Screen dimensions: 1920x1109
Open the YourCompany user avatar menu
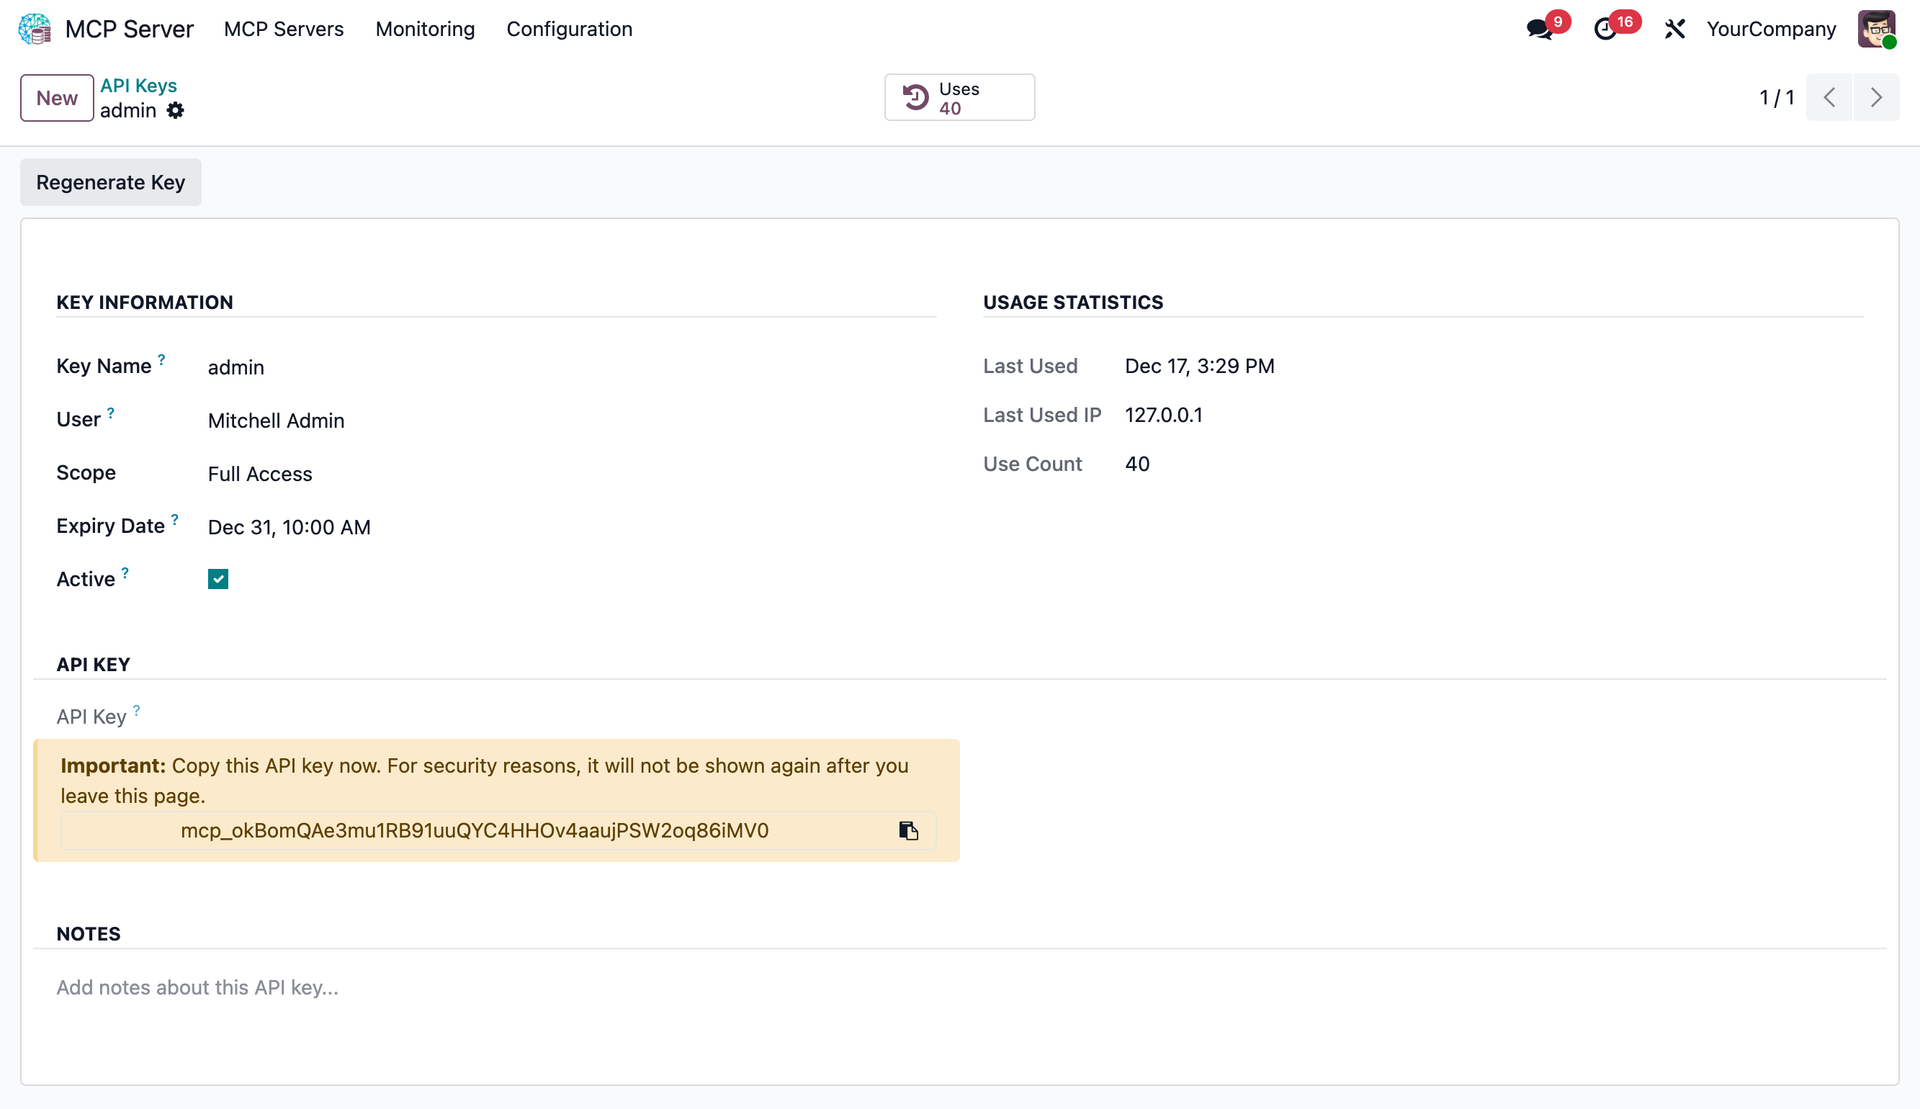(1879, 29)
